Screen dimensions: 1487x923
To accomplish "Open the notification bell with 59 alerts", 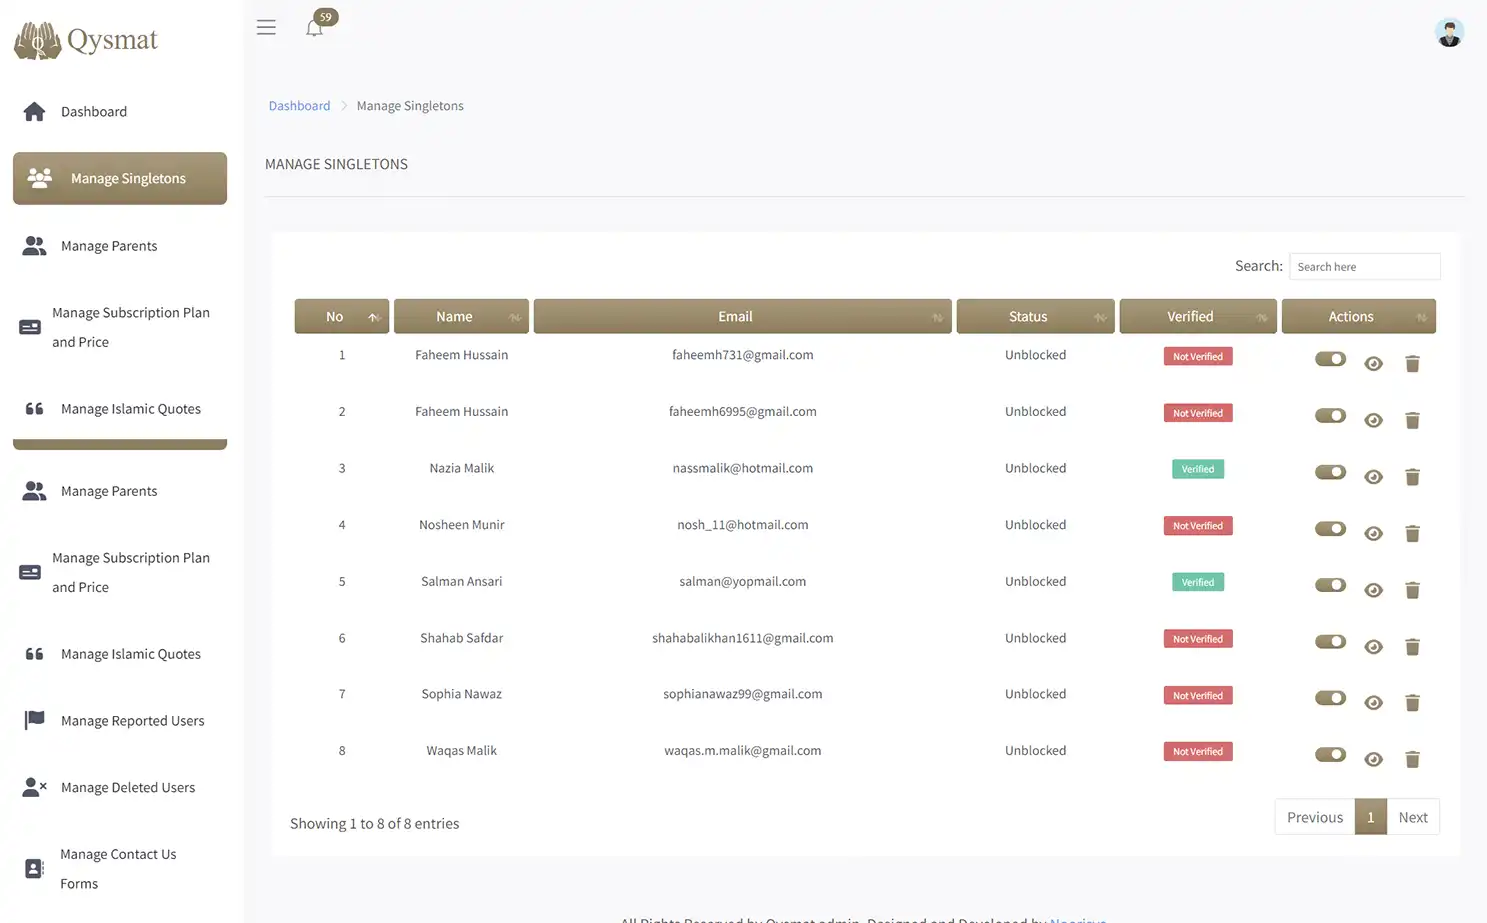I will click(314, 28).
